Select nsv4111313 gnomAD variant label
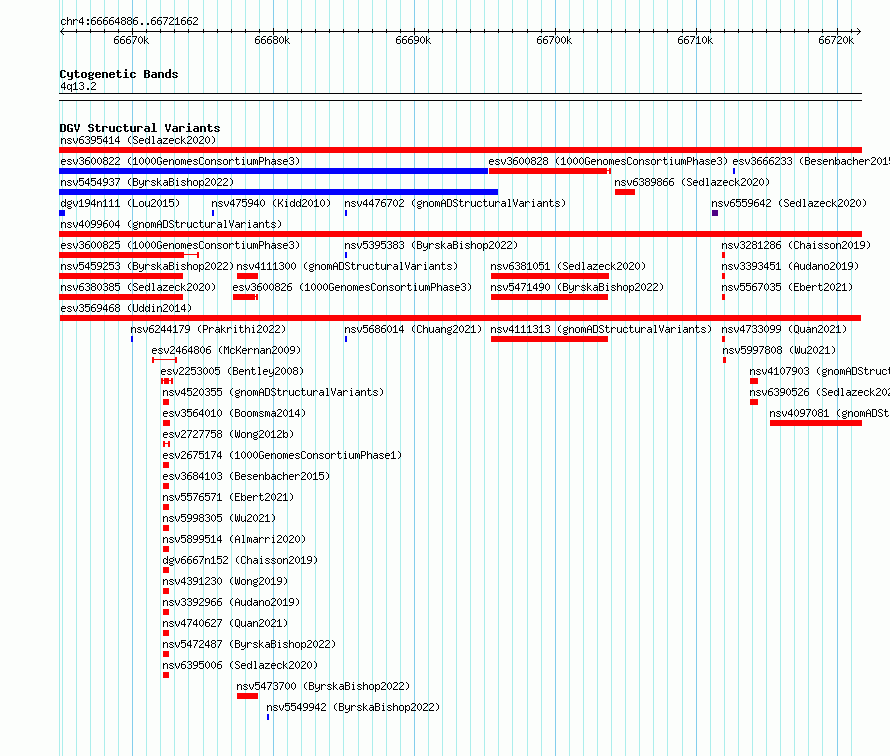Screen dimensions: 890x756 (601, 329)
